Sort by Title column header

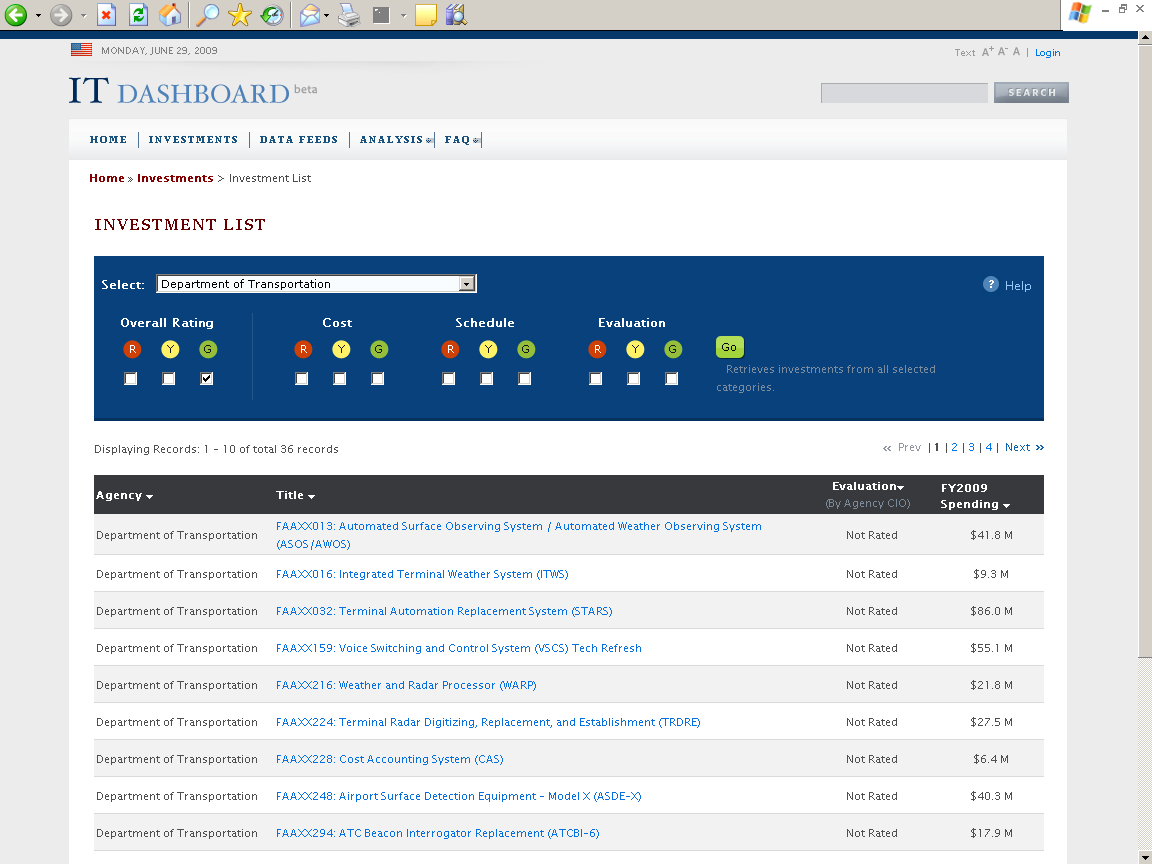(x=295, y=495)
